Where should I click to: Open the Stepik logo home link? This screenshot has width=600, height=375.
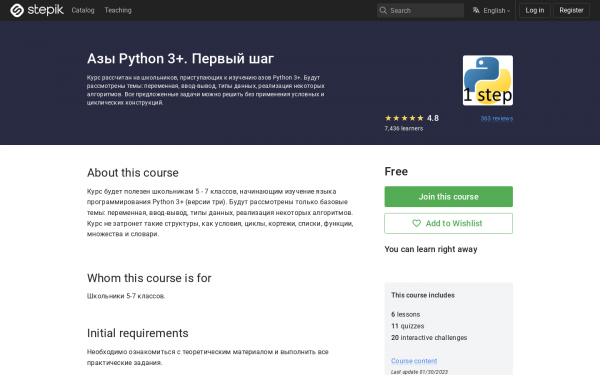pyautogui.click(x=37, y=10)
